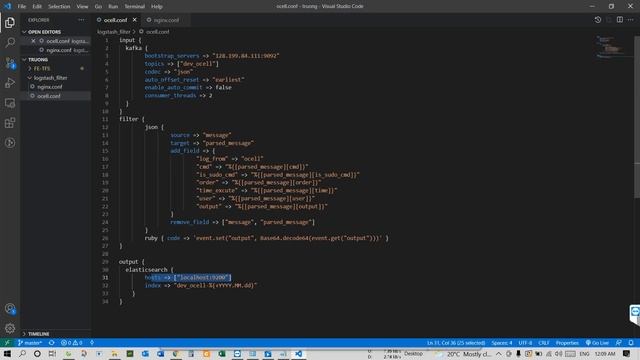The height and width of the screenshot is (360, 640).
Task: Open the Explorer views and more actions menu
Action: tap(82, 20)
